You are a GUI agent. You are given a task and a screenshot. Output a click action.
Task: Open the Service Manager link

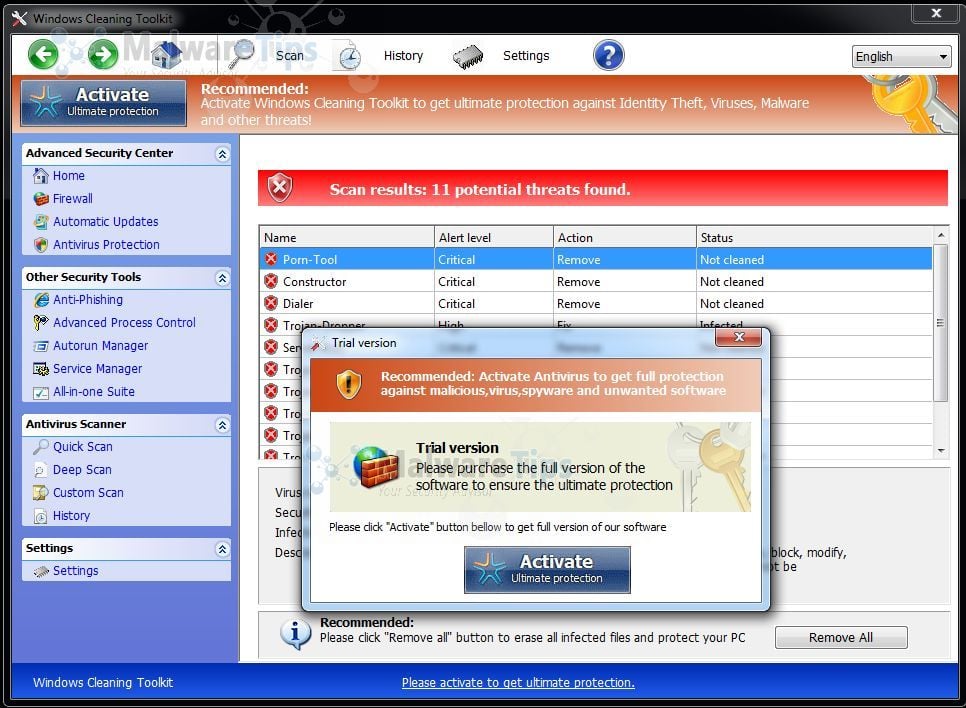coord(97,368)
